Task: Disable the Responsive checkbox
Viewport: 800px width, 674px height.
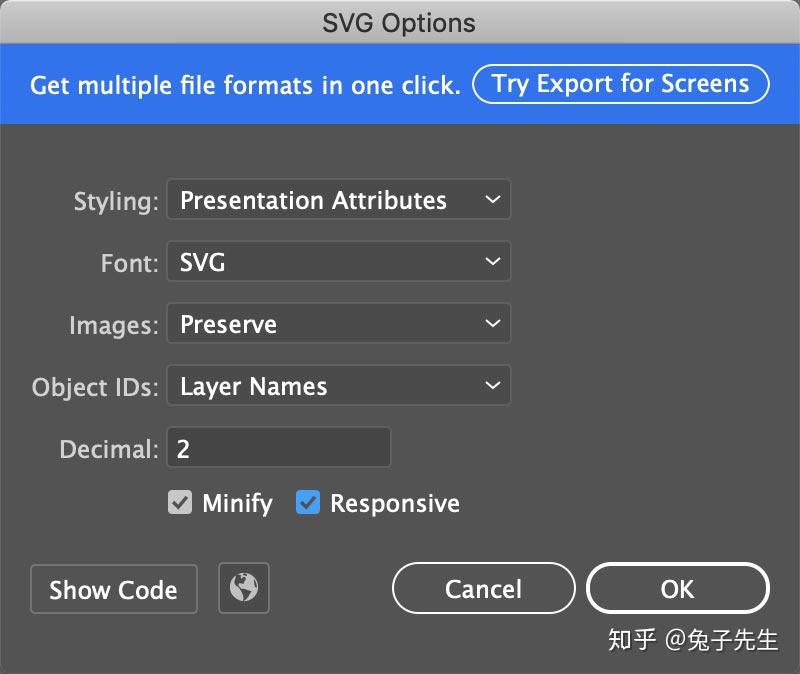Action: [x=308, y=503]
